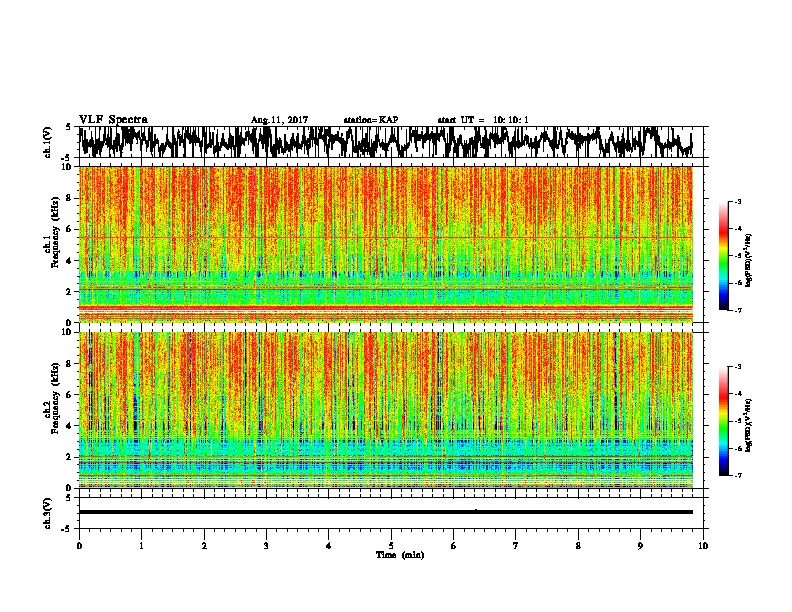Image resolution: width=792 pixels, height=612 pixels.
Task: Click the time axis tick label "4"
Action: coord(329,546)
